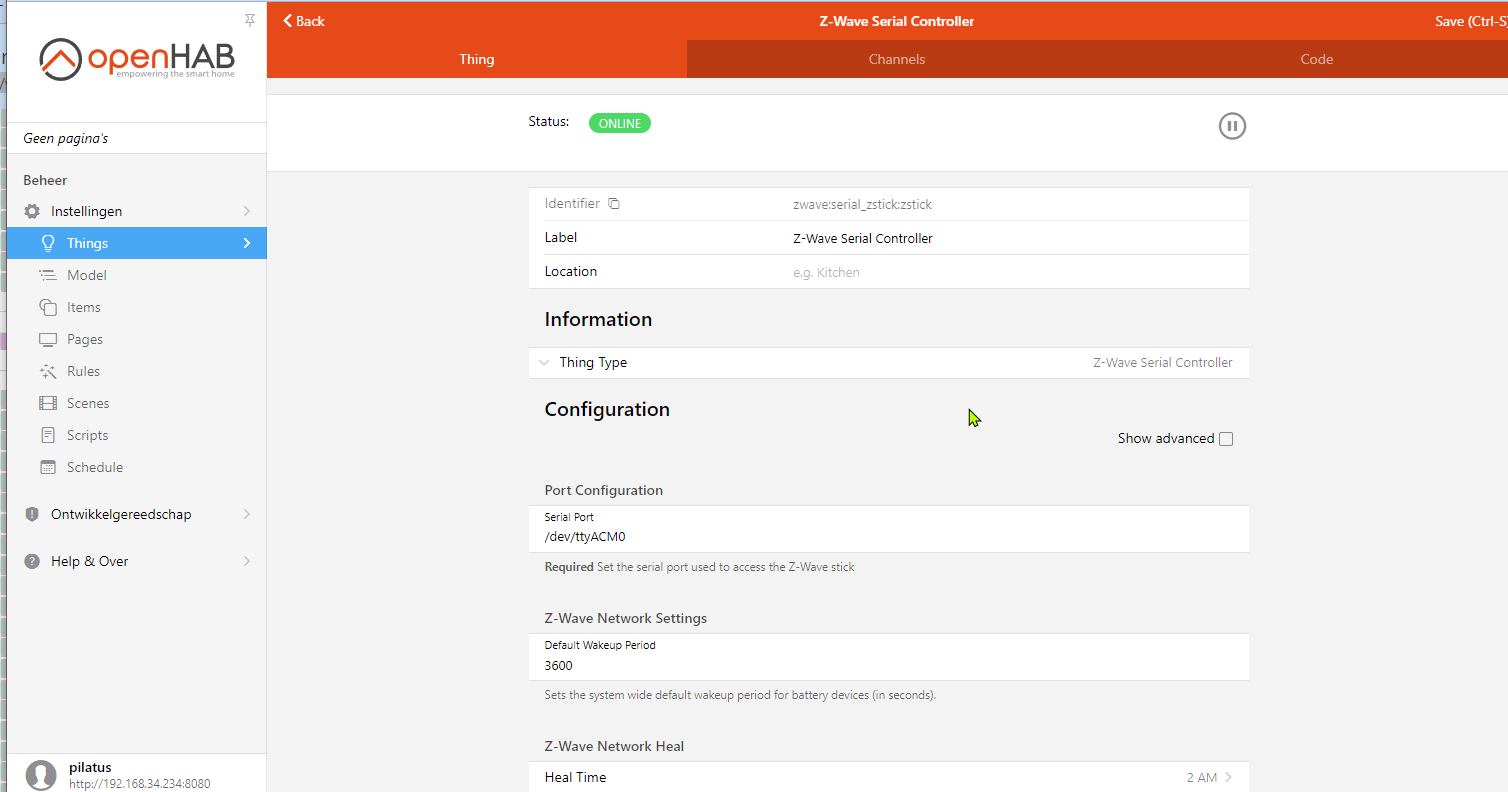The height and width of the screenshot is (792, 1508).
Task: Expand the Thing Type information row
Action: tap(888, 363)
